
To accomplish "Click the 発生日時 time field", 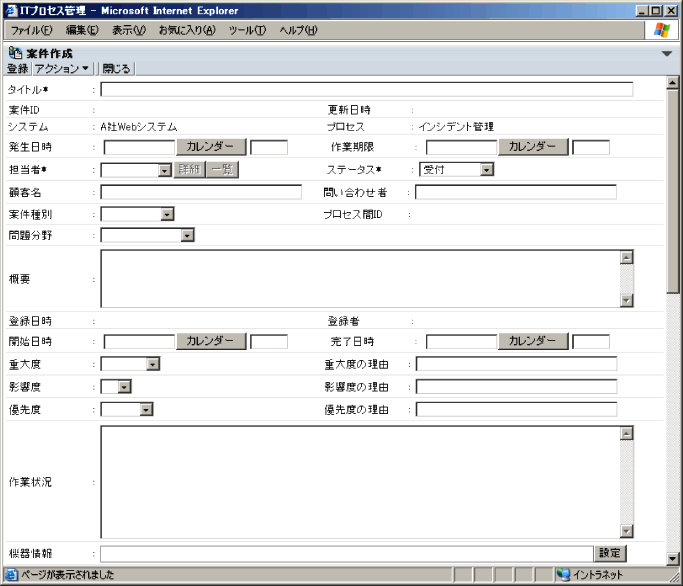I will 269,147.
